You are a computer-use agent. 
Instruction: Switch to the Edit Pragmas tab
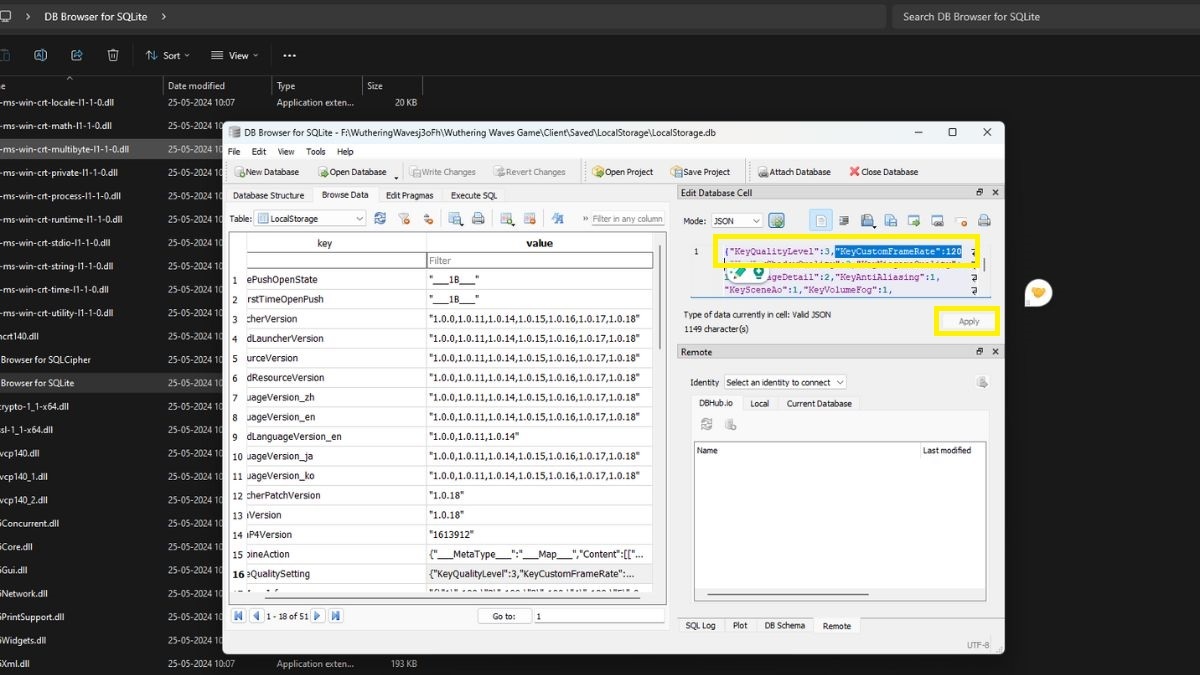[x=409, y=195]
